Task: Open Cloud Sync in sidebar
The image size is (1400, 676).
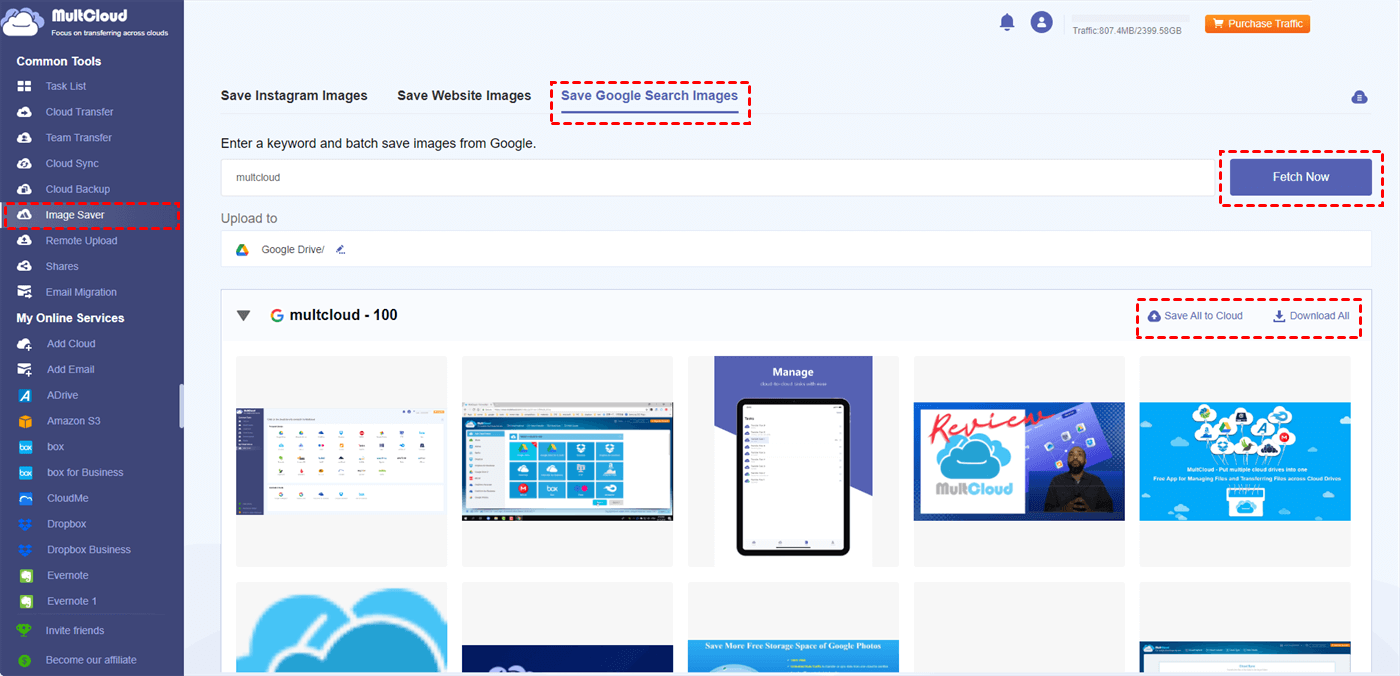Action: coord(72,163)
